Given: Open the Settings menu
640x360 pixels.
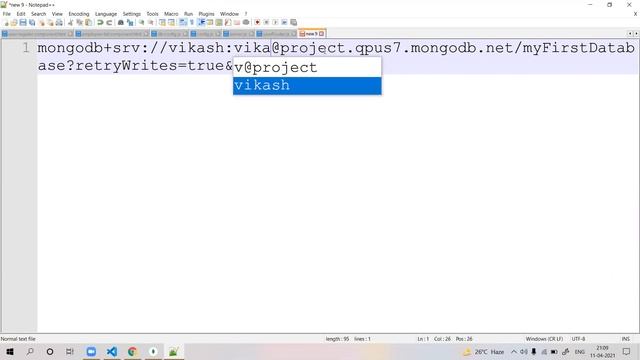Looking at the screenshot, I should [x=131, y=14].
